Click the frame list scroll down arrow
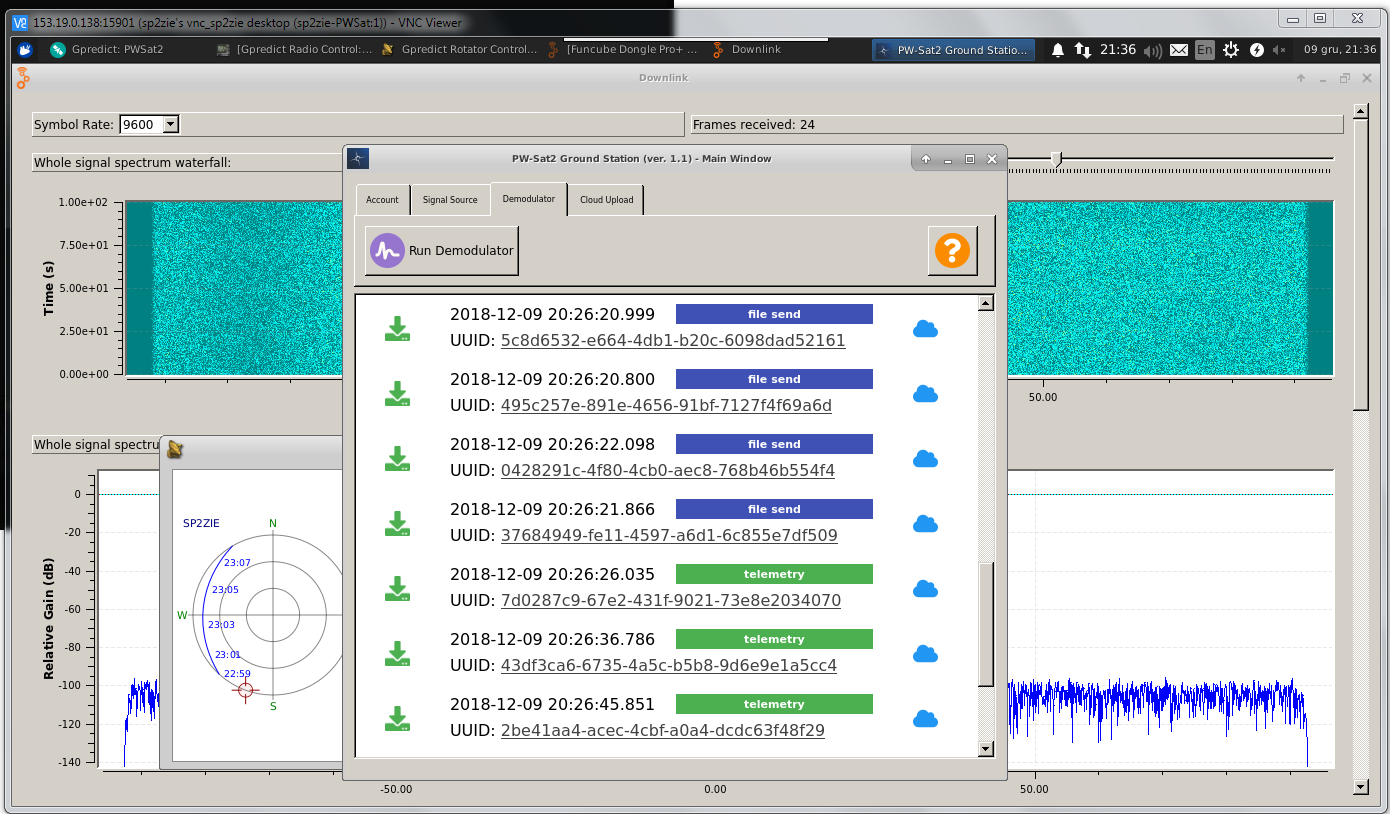Screen dimensions: 1390x814 (985, 748)
